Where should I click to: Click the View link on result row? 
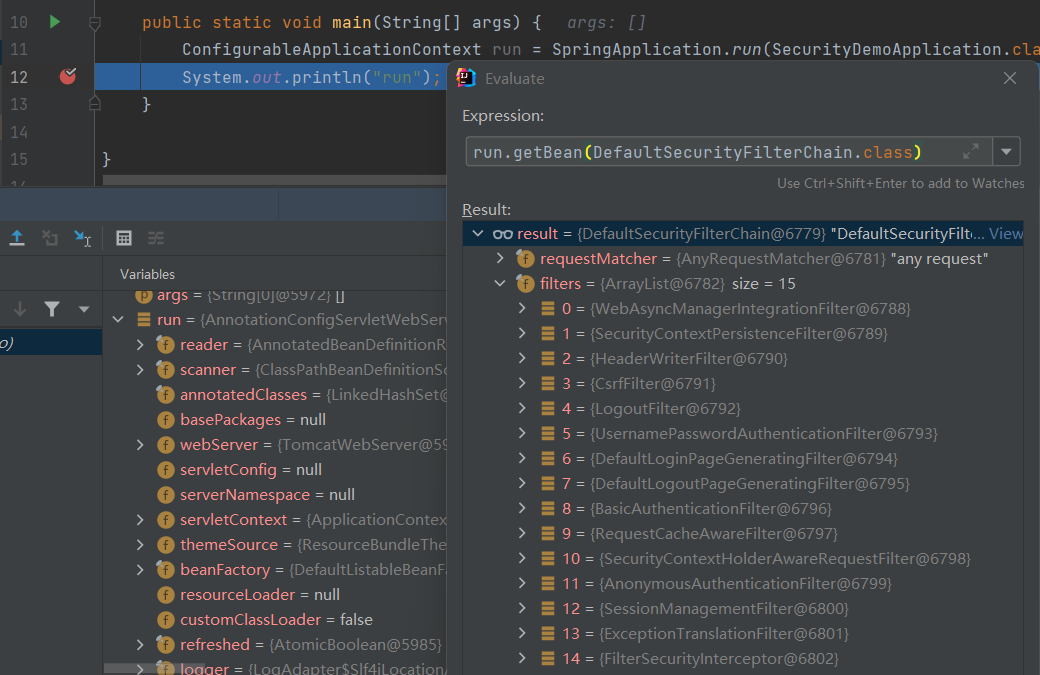click(1006, 233)
